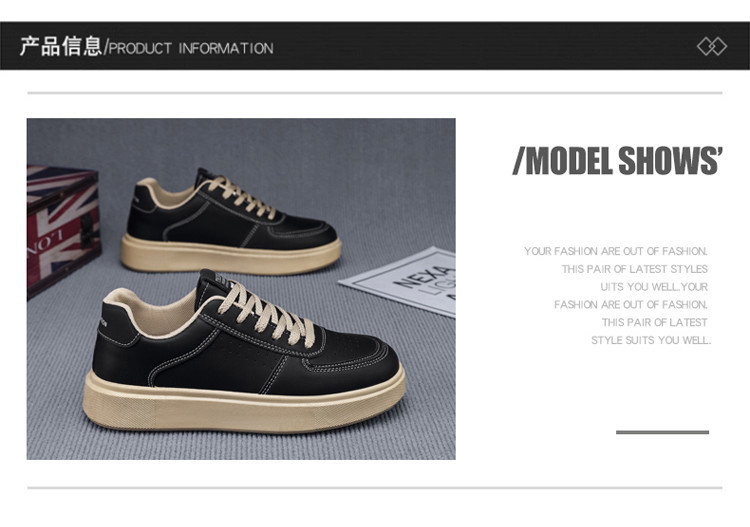Click the front black sneaker in photo
The width and height of the screenshot is (750, 527).
(x=244, y=354)
